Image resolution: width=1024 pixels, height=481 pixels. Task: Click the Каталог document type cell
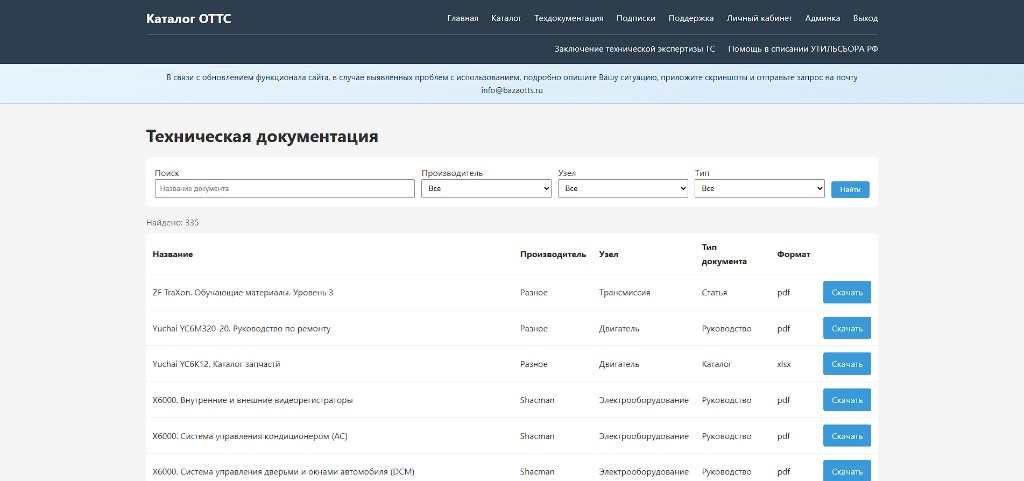coord(716,364)
